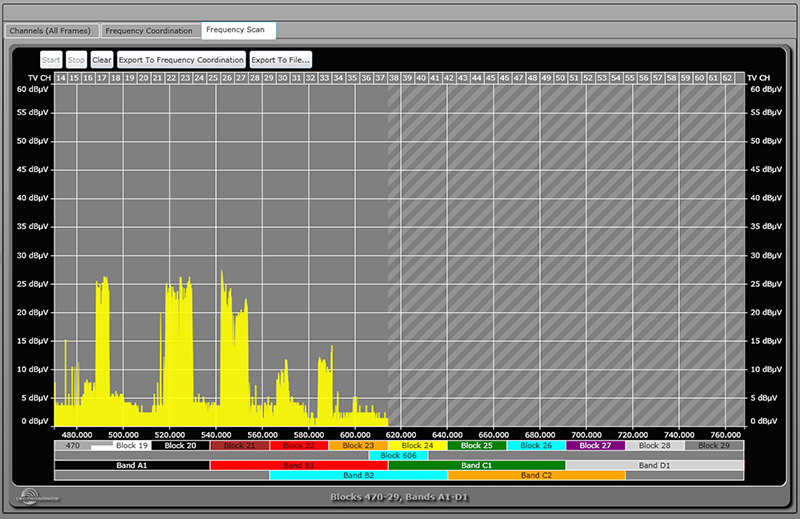Select the black Band A1 bar
This screenshot has width=800, height=519.
(131, 465)
